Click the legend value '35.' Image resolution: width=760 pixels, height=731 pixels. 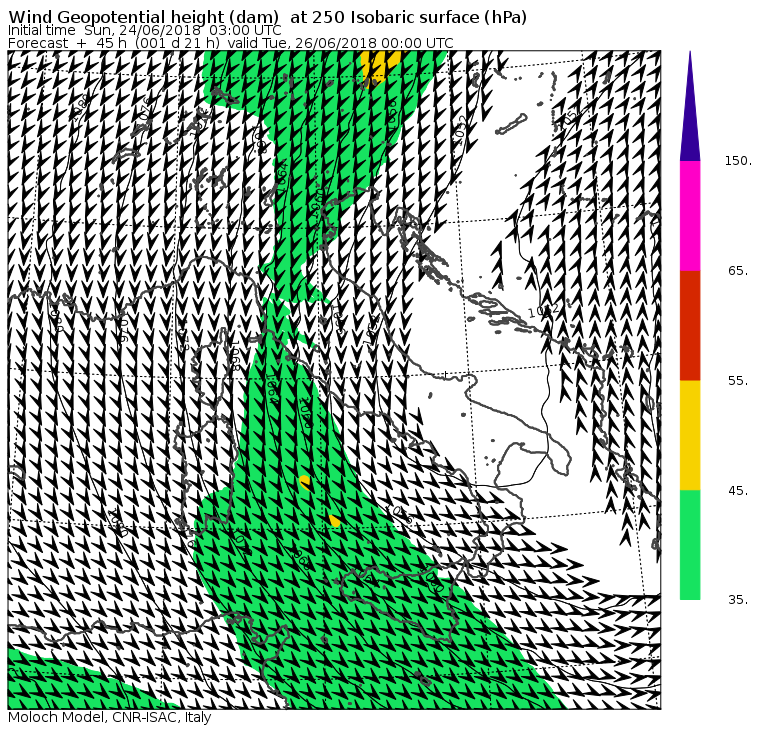pyautogui.click(x=738, y=600)
